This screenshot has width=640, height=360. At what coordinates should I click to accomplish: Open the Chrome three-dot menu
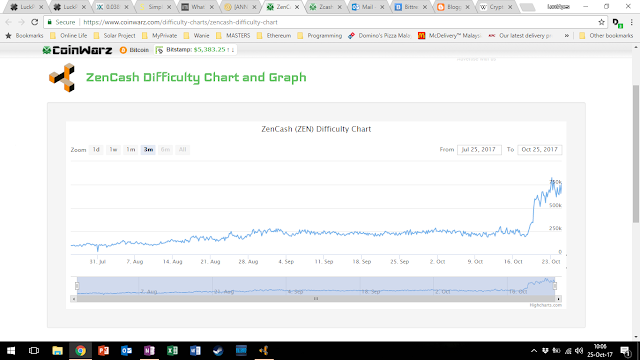632,22
